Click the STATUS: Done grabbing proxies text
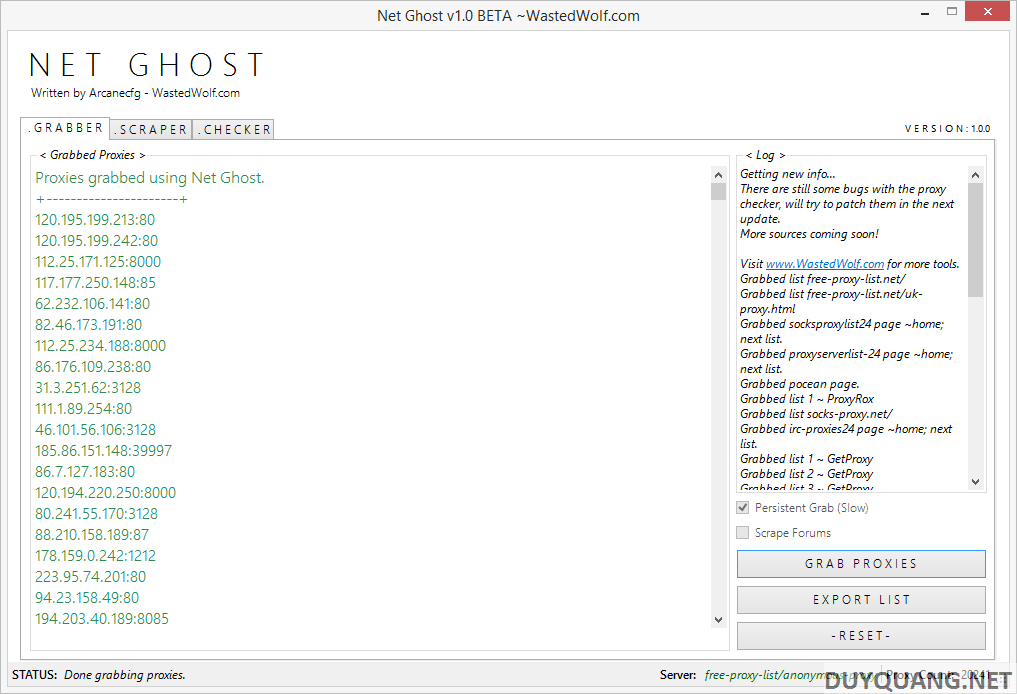This screenshot has height=694, width=1017. [107, 675]
